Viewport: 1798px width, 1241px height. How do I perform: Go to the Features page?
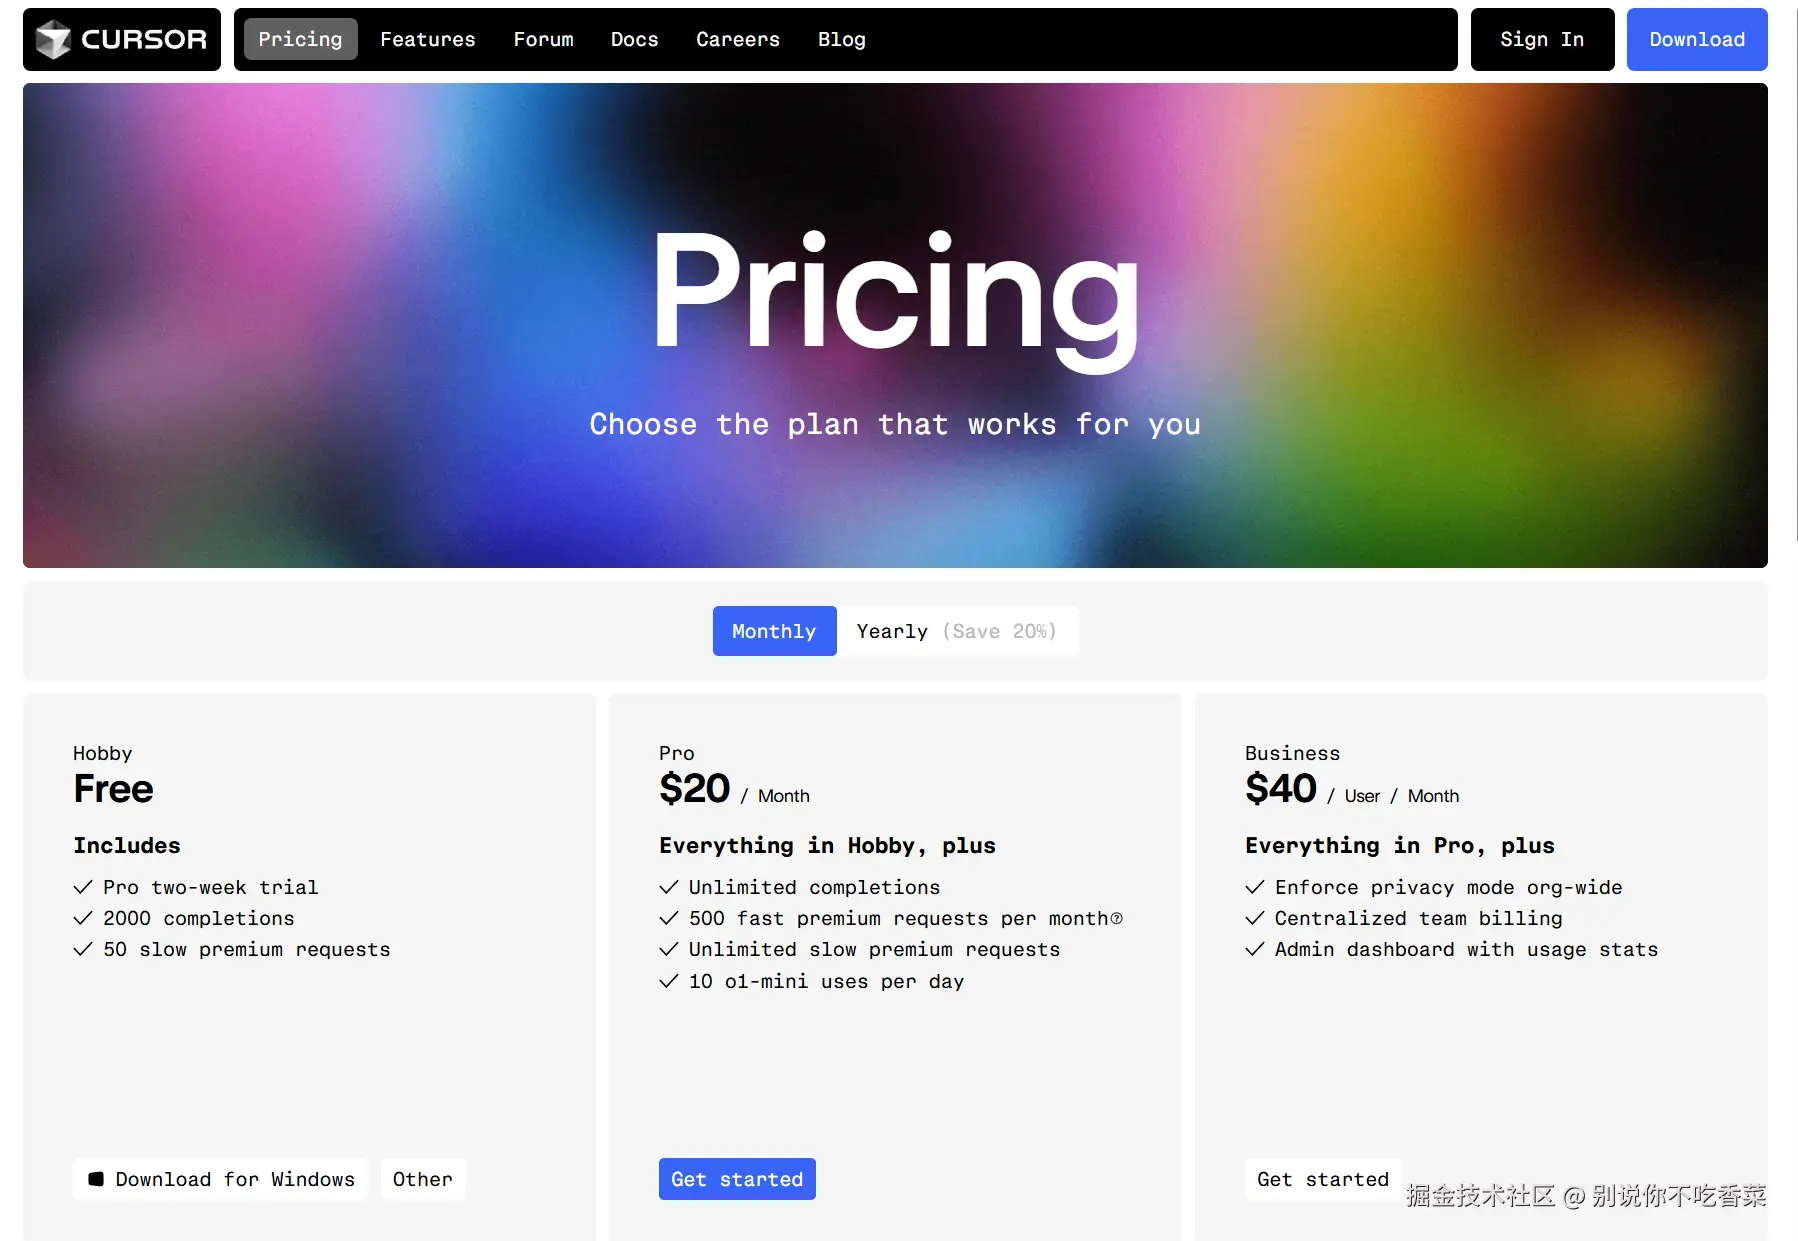coord(427,39)
